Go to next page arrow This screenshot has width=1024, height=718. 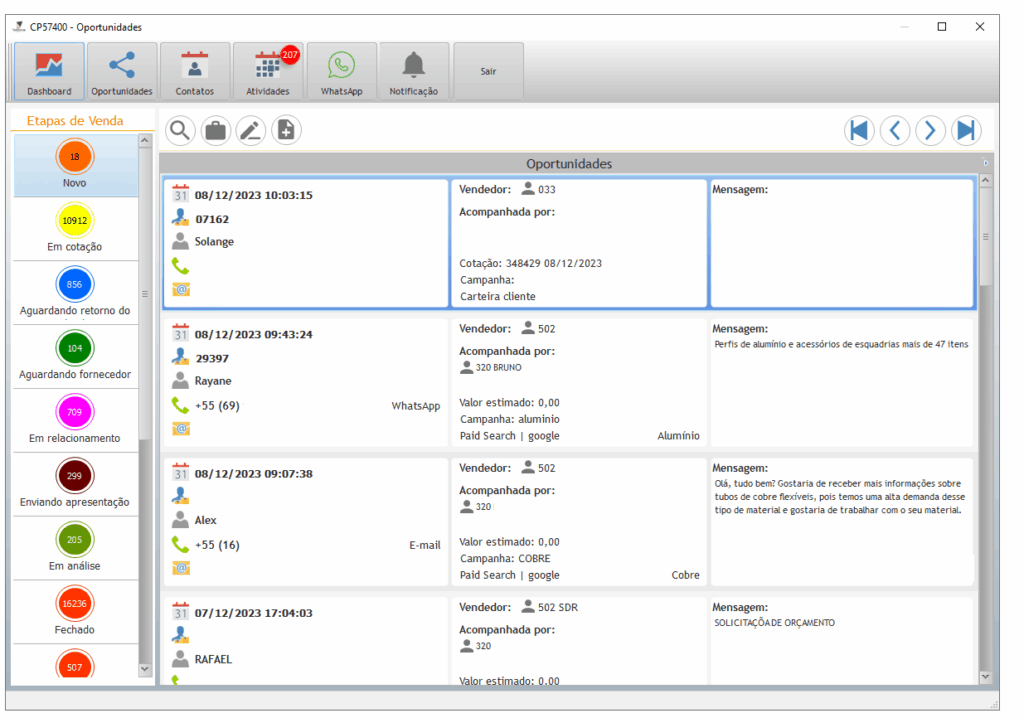tap(931, 130)
